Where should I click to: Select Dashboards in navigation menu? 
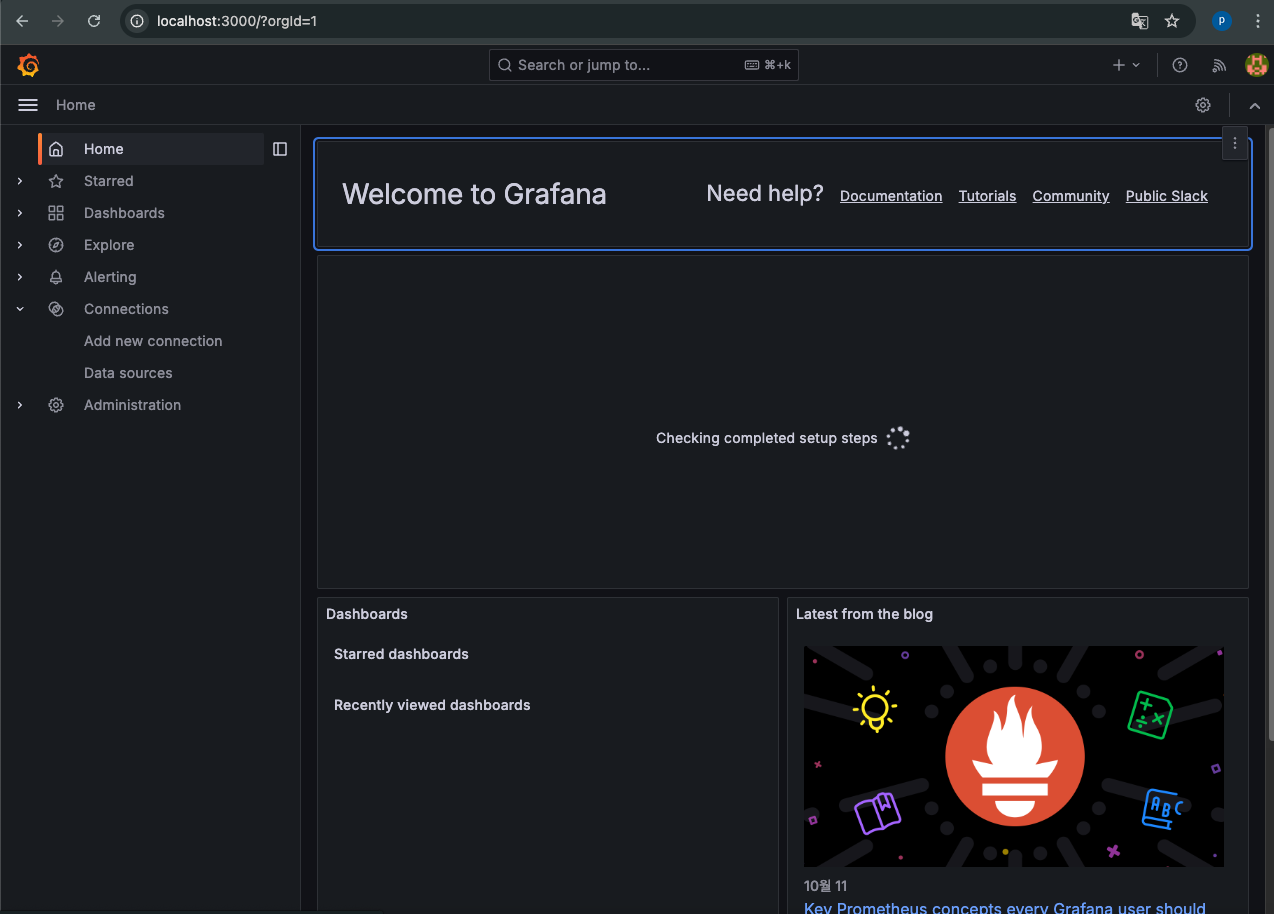click(124, 213)
